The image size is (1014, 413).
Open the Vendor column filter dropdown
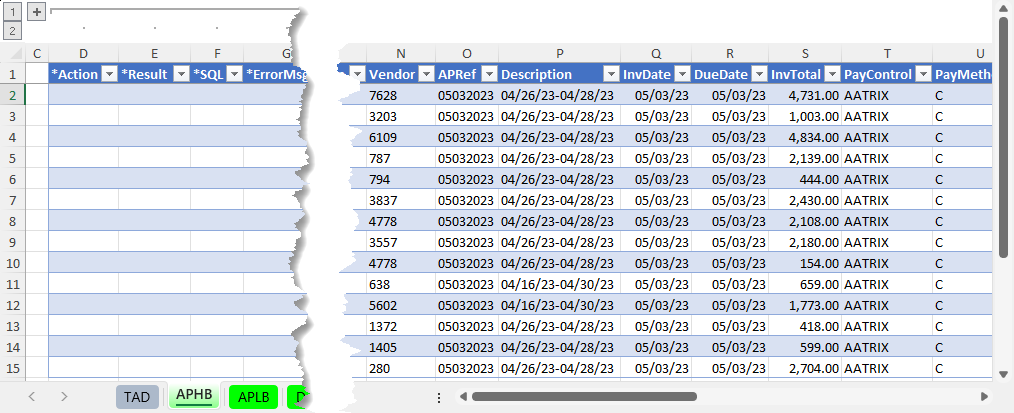coord(426,74)
